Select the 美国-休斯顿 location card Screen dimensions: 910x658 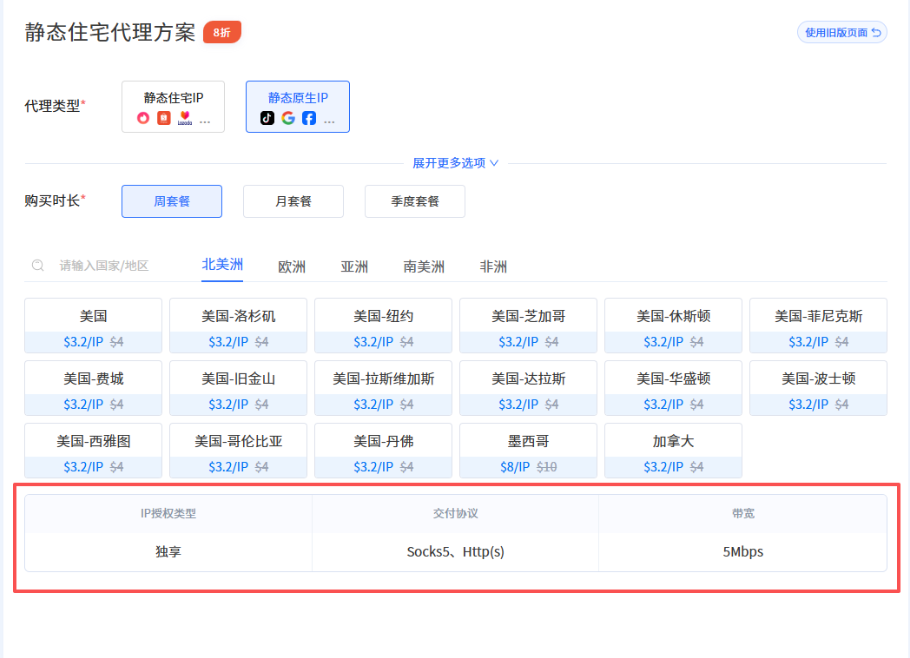[673, 326]
